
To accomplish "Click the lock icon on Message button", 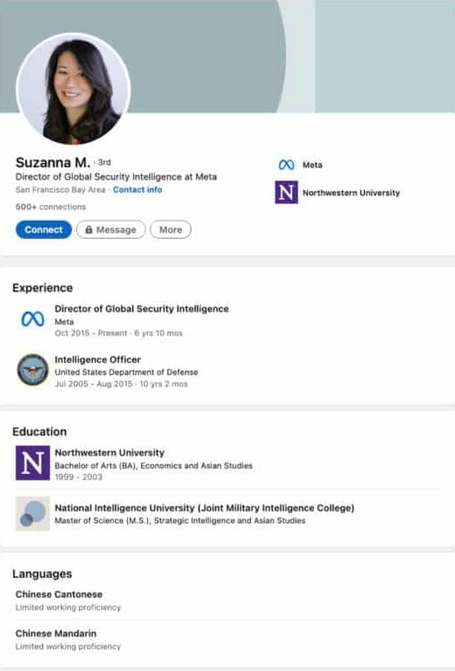I will [89, 230].
